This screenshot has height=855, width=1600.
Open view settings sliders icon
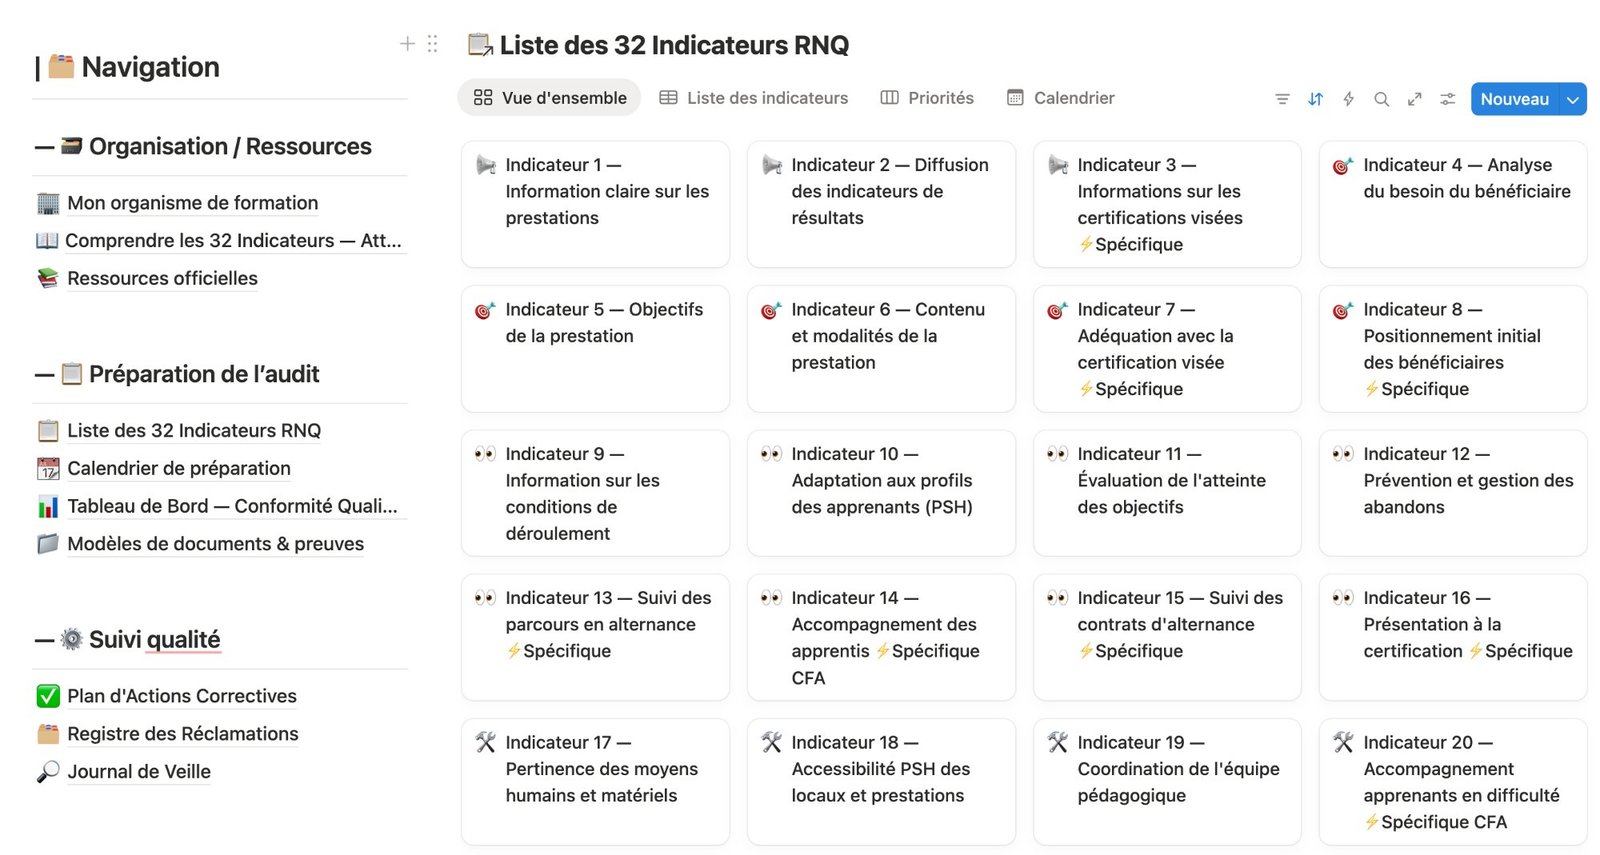pyautogui.click(x=1447, y=99)
